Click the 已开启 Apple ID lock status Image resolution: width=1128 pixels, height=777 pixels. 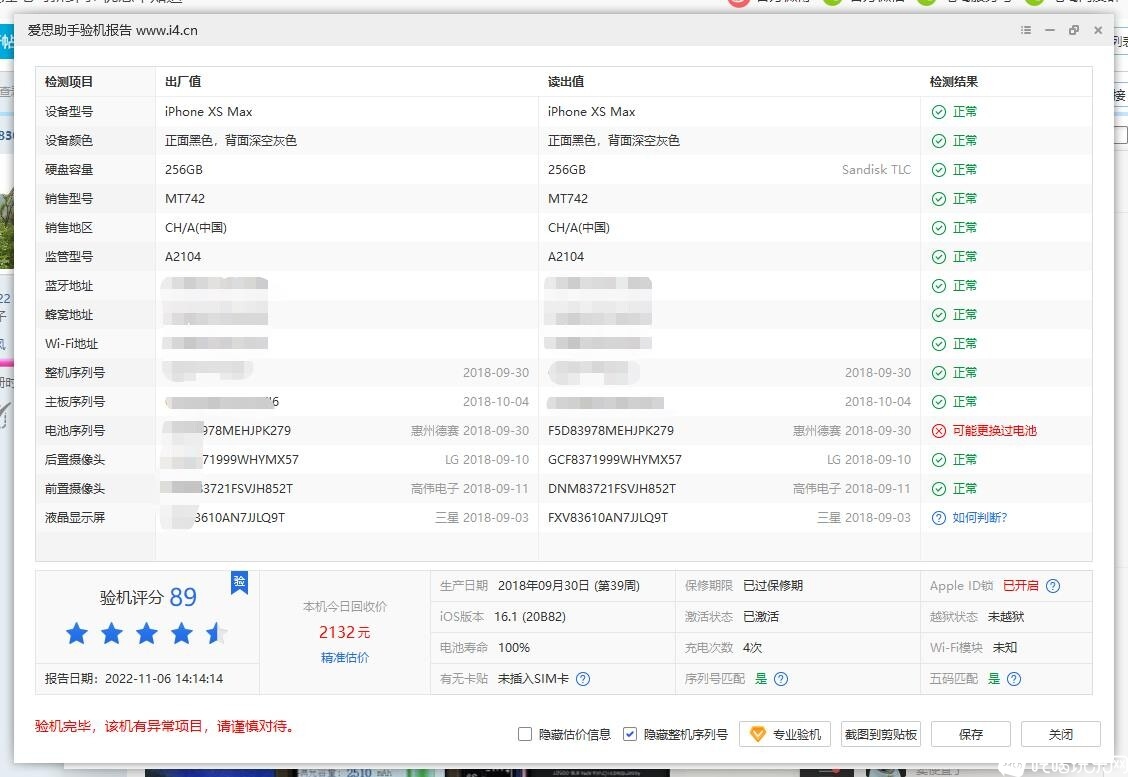(1021, 586)
